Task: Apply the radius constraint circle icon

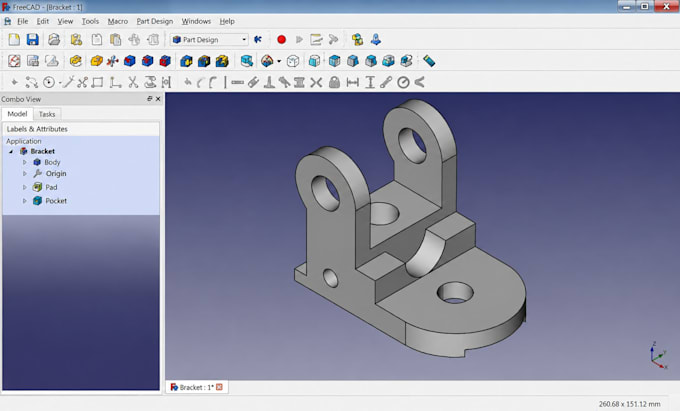Action: [403, 82]
